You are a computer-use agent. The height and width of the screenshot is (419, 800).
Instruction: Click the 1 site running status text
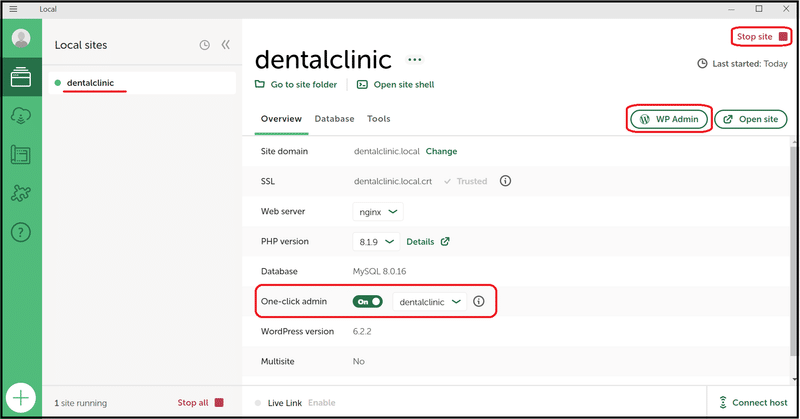tap(81, 403)
